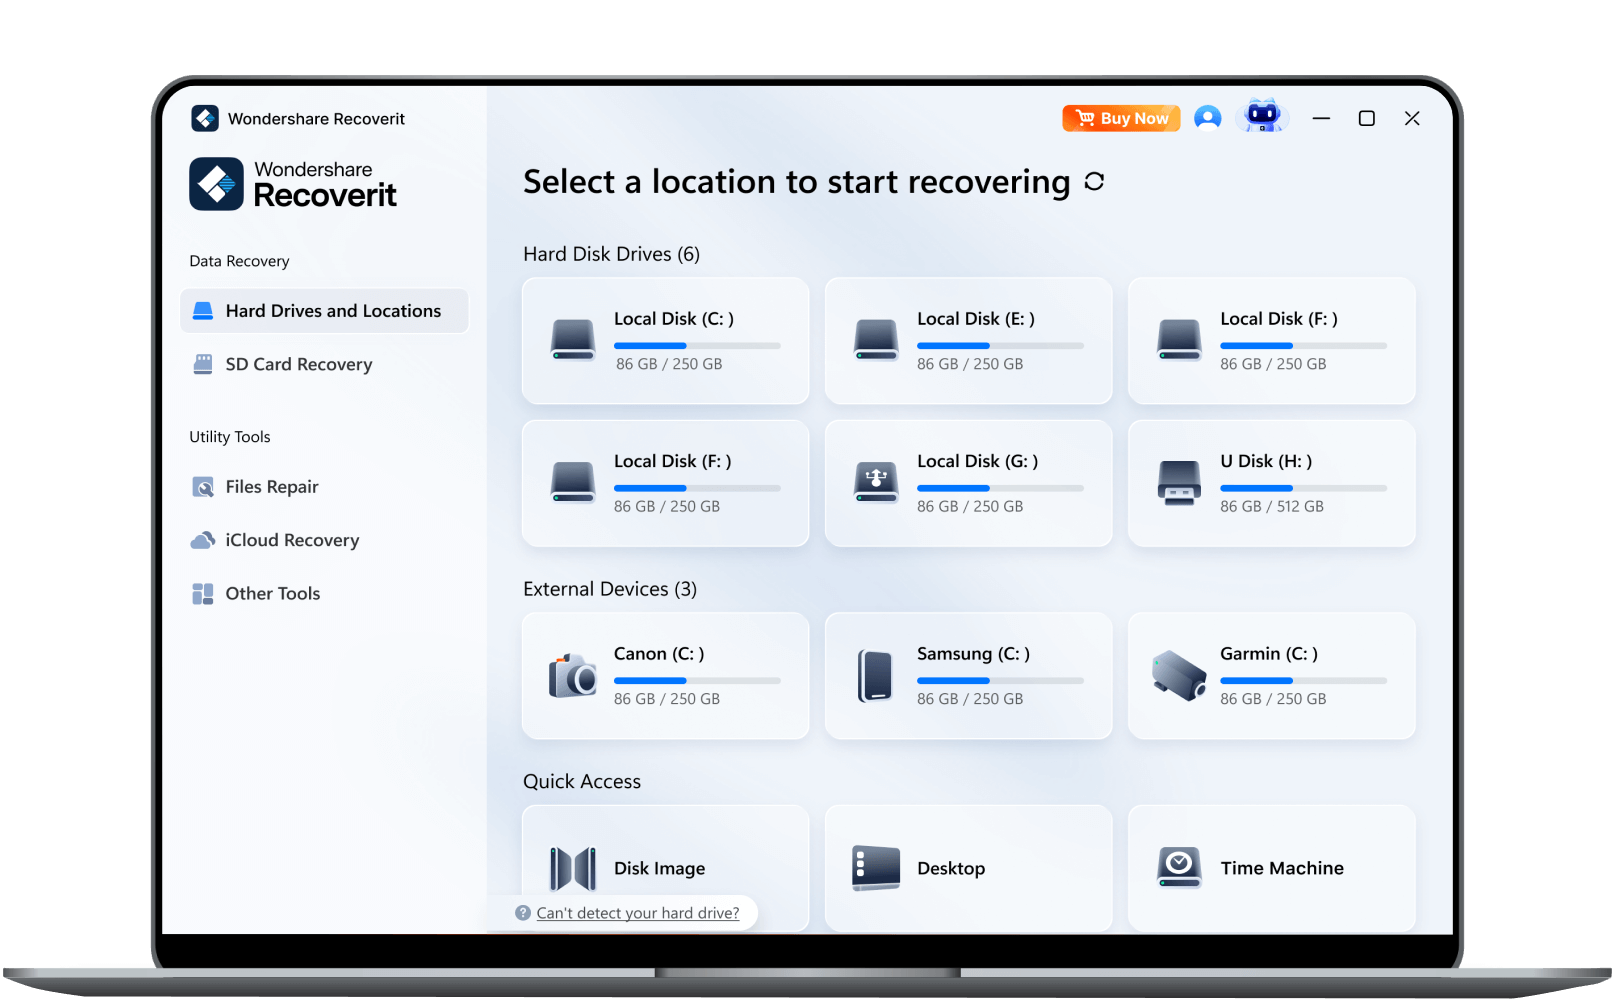Click the Local Disk (E:) storage usage bar

[1000, 346]
